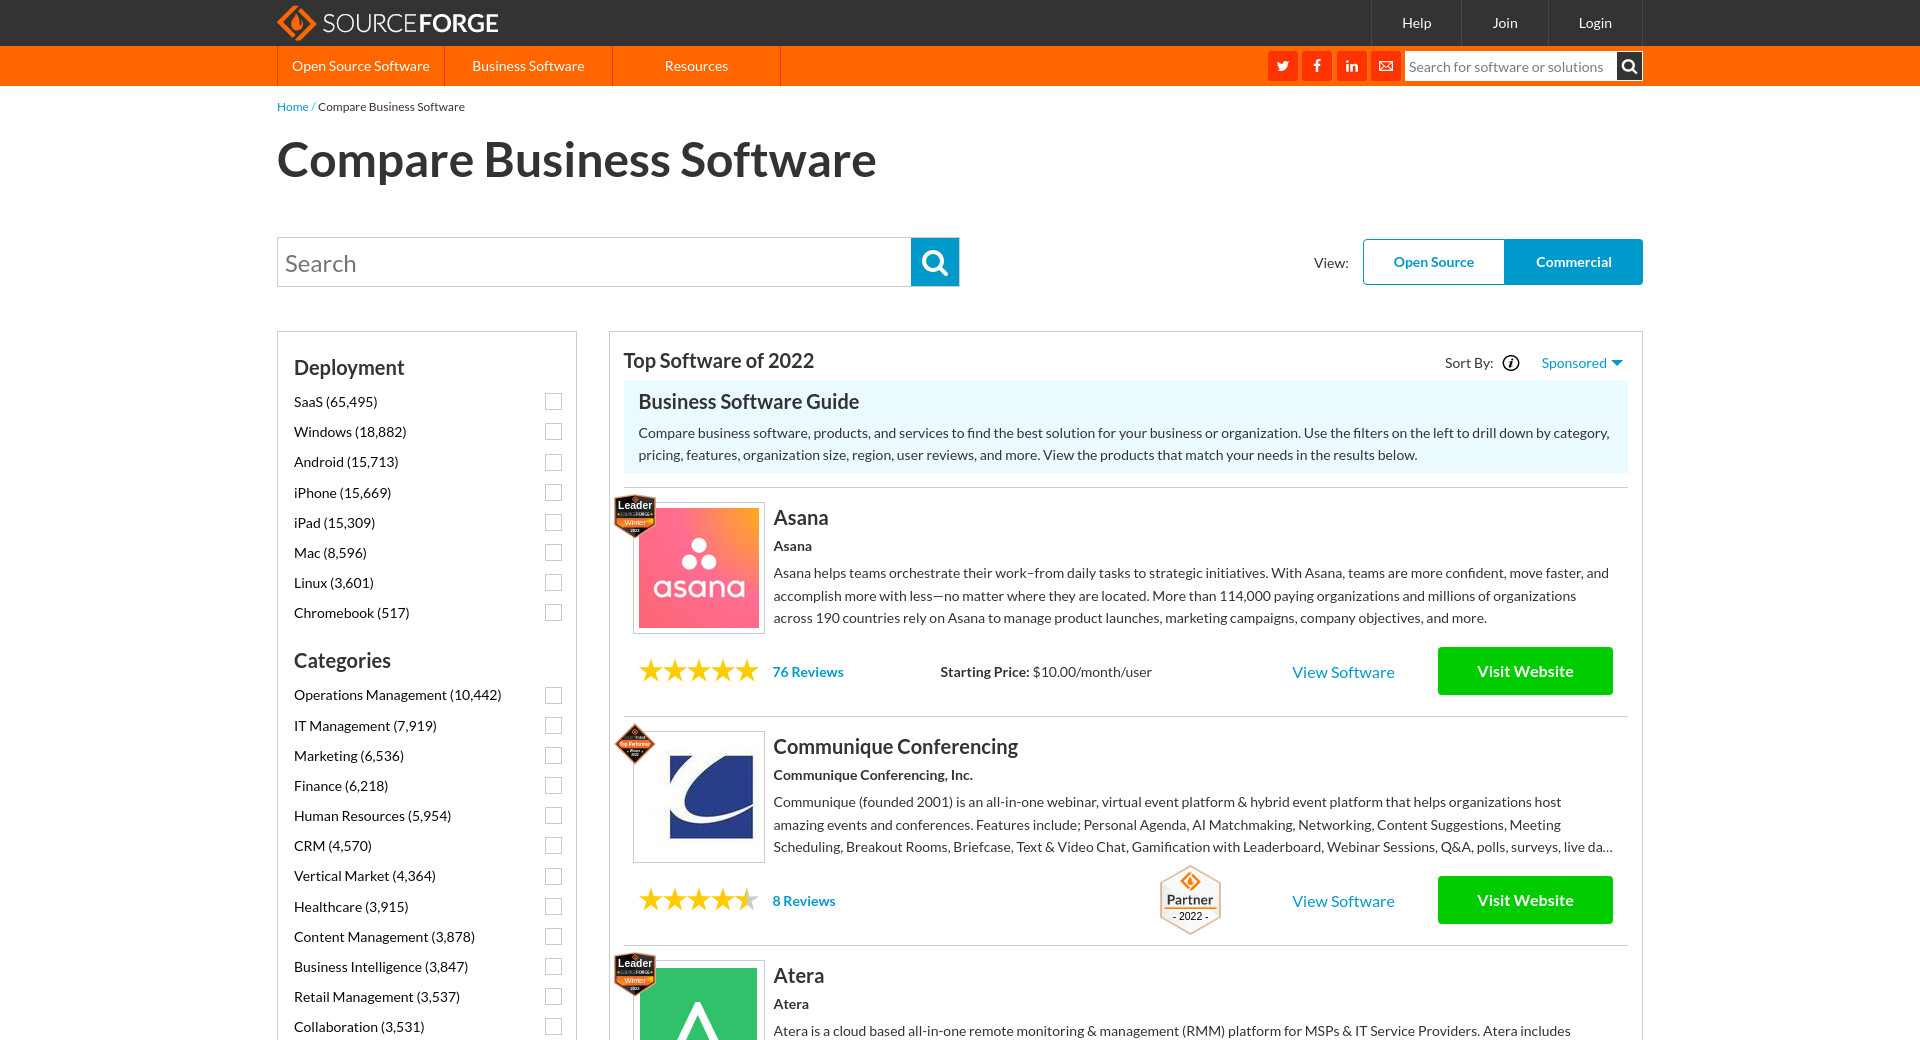Open the Open Source Software menu

[360, 66]
